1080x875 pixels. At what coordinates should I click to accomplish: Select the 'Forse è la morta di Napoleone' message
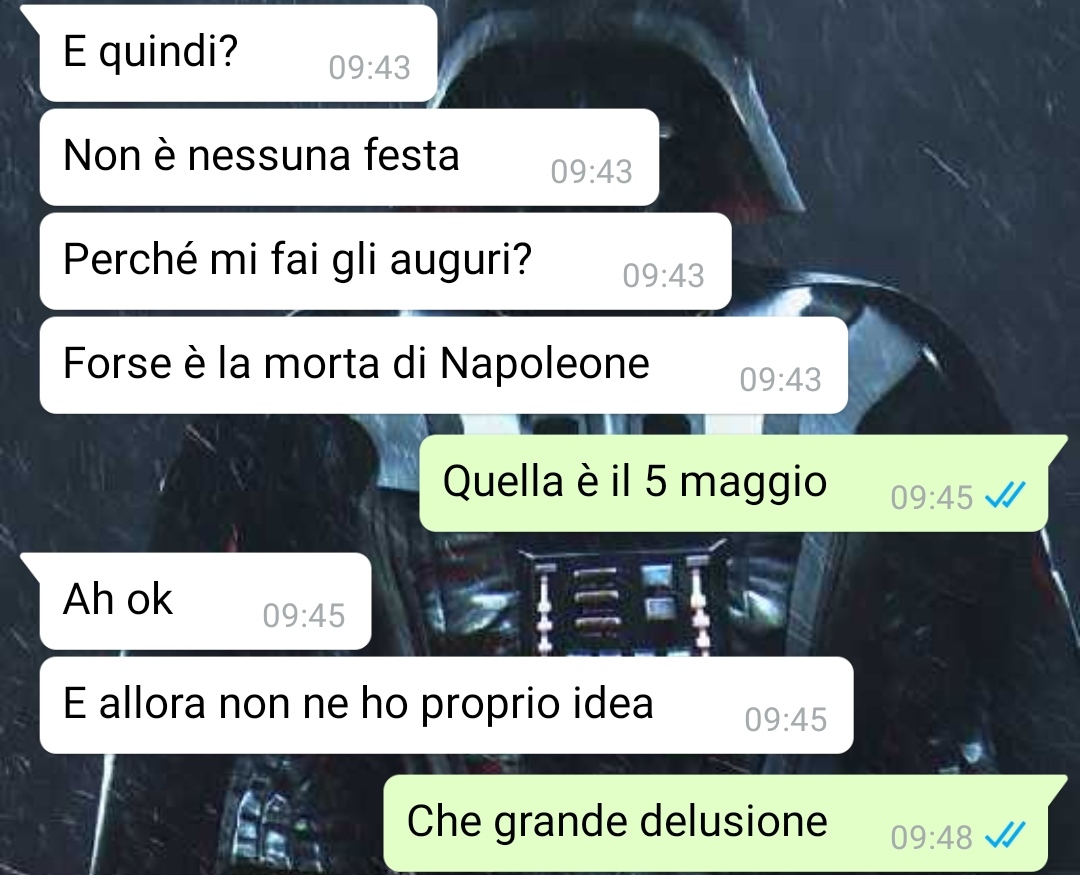click(444, 365)
